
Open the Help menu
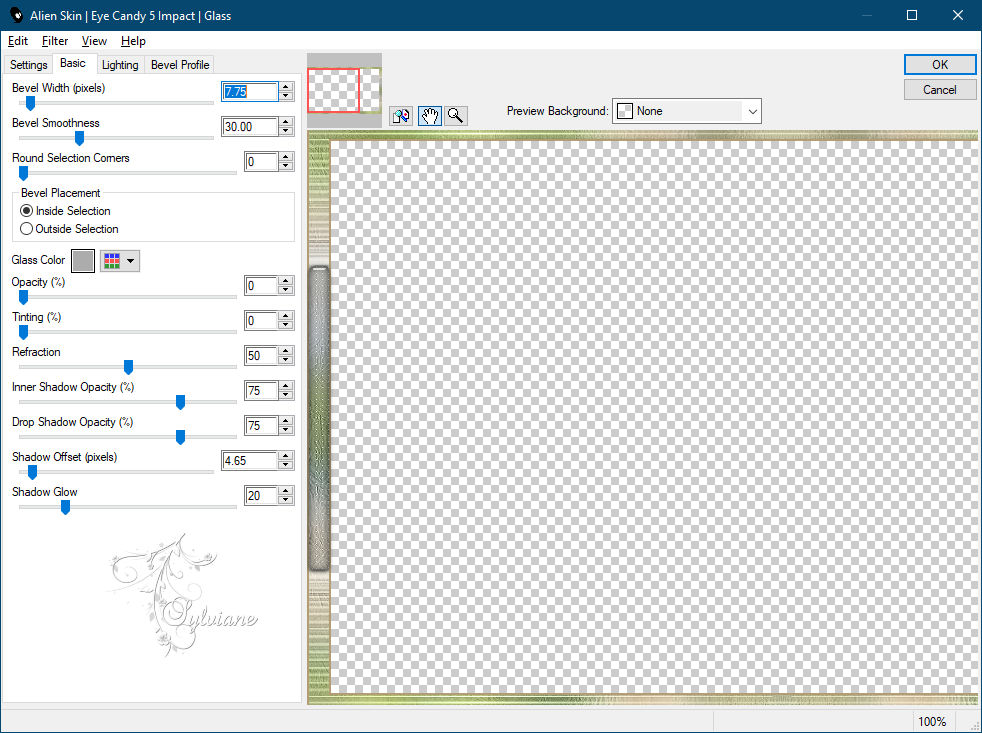(x=133, y=41)
